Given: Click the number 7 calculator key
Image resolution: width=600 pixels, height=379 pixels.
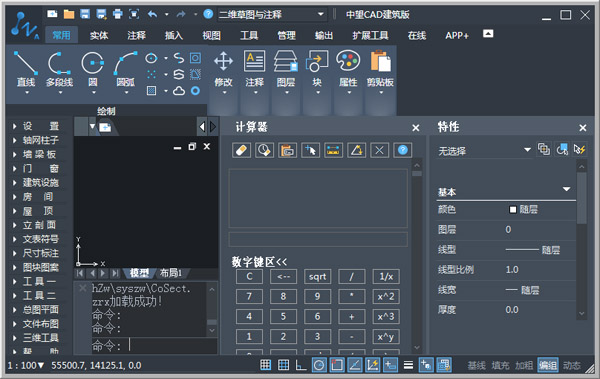Looking at the screenshot, I should click(x=249, y=296).
